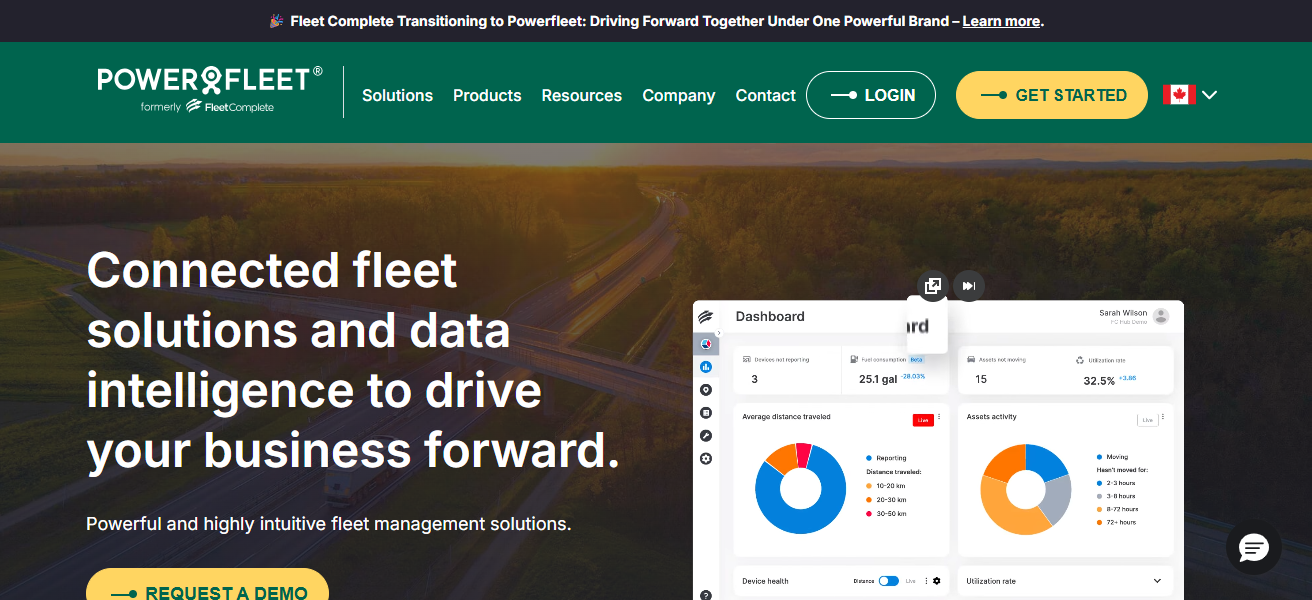The image size is (1312, 600).
Task: Click the Beta tag beside Fuel consumption
Action: 916,359
